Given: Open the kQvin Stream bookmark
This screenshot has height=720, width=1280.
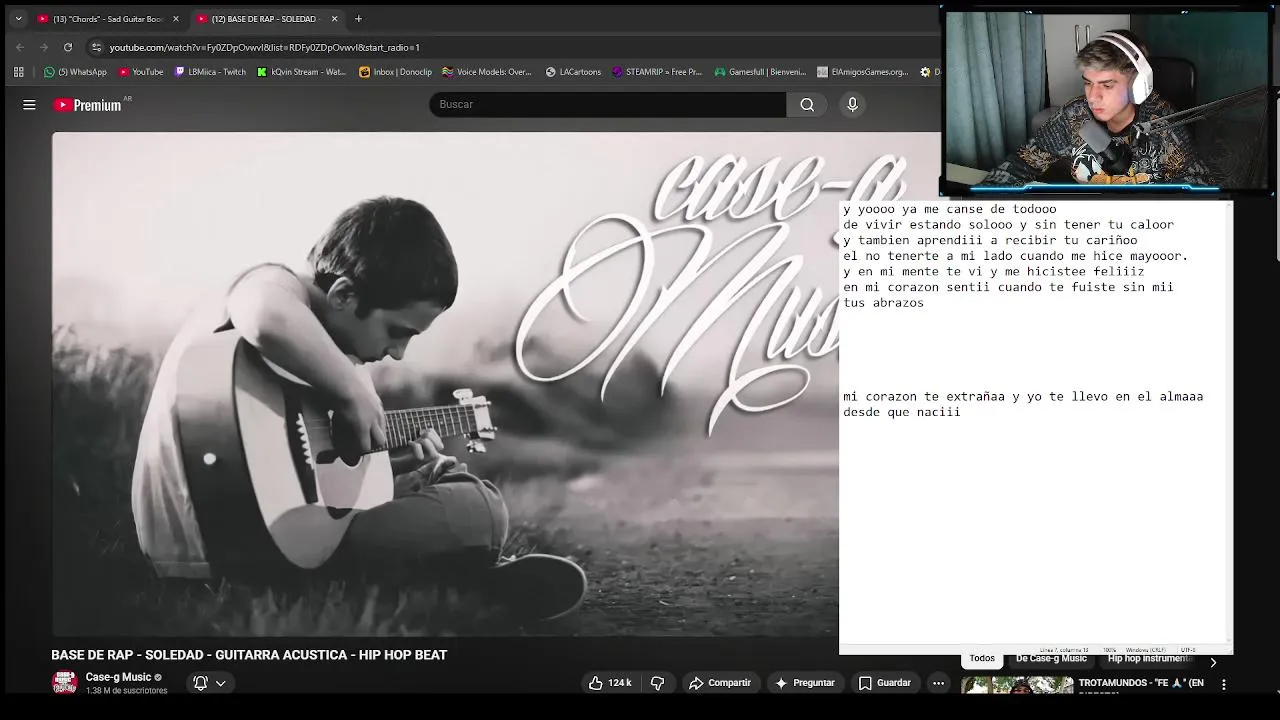Looking at the screenshot, I should [301, 72].
